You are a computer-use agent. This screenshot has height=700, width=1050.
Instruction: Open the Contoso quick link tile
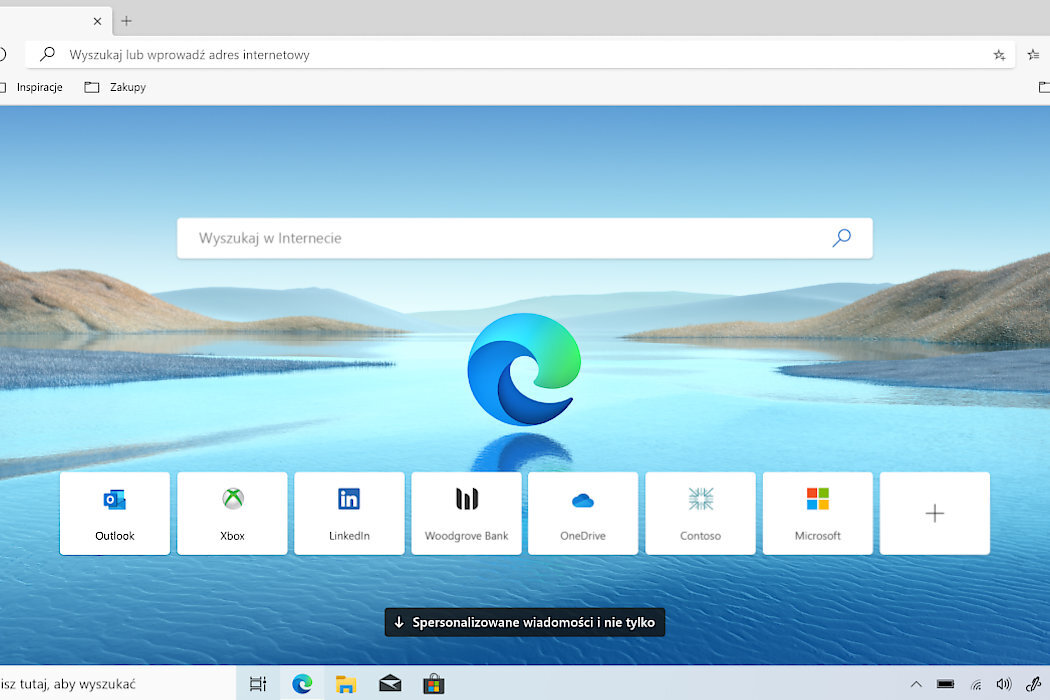[700, 513]
